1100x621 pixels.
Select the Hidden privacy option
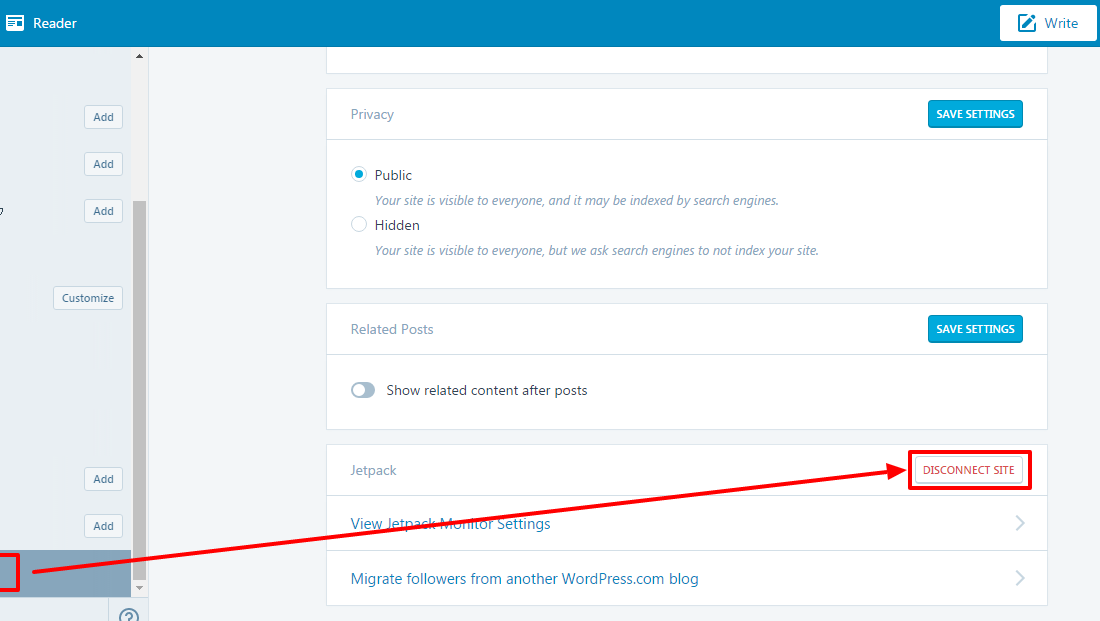tap(359, 225)
